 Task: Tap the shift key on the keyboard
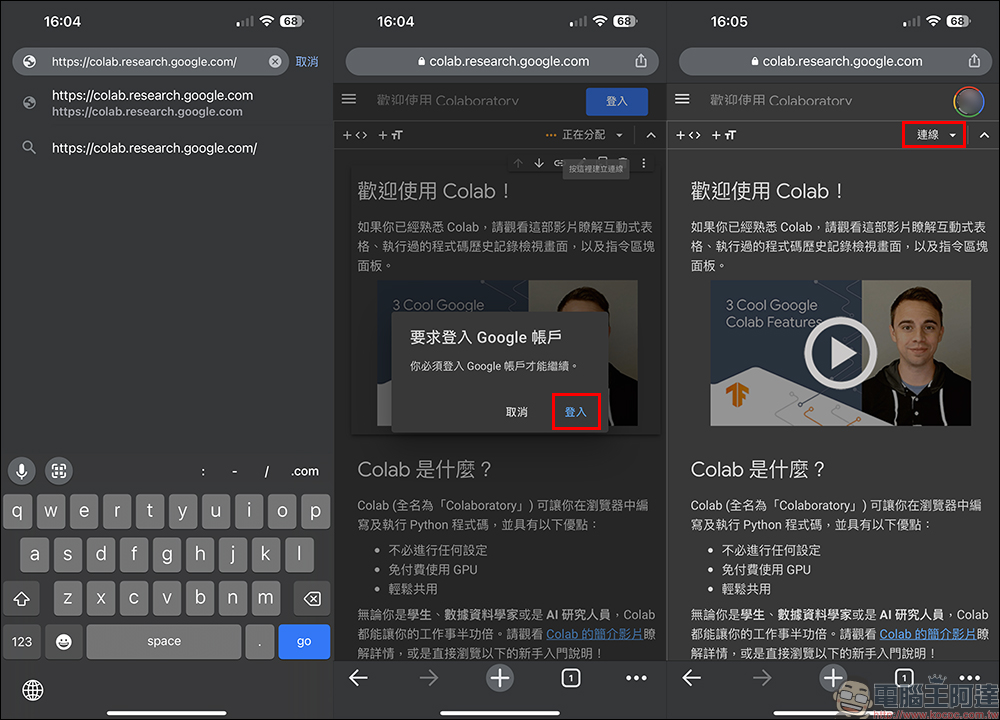point(22,598)
